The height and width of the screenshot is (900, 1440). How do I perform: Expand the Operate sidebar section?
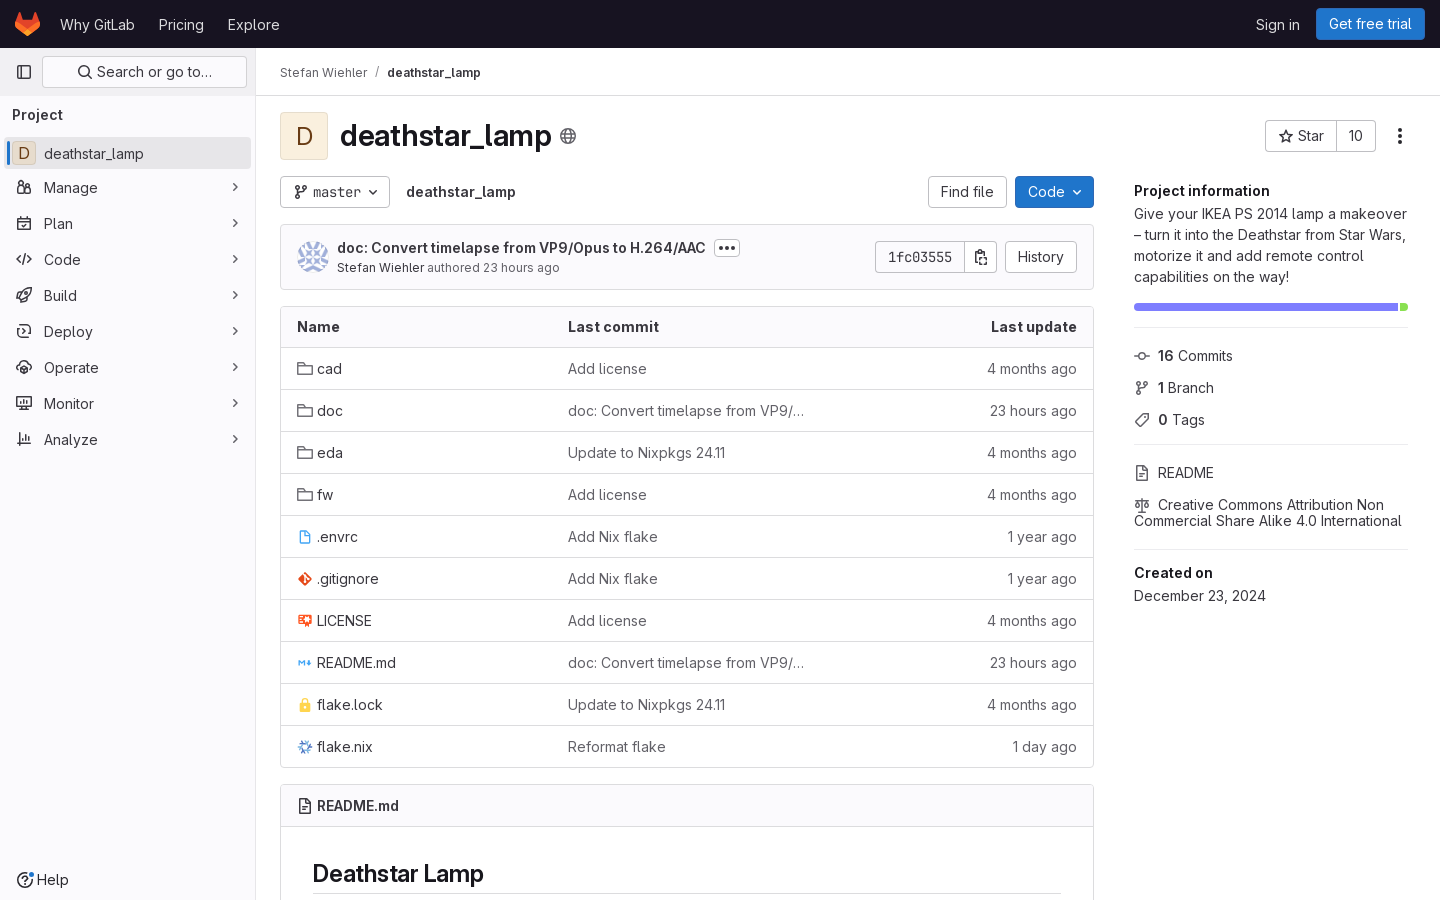click(x=128, y=368)
